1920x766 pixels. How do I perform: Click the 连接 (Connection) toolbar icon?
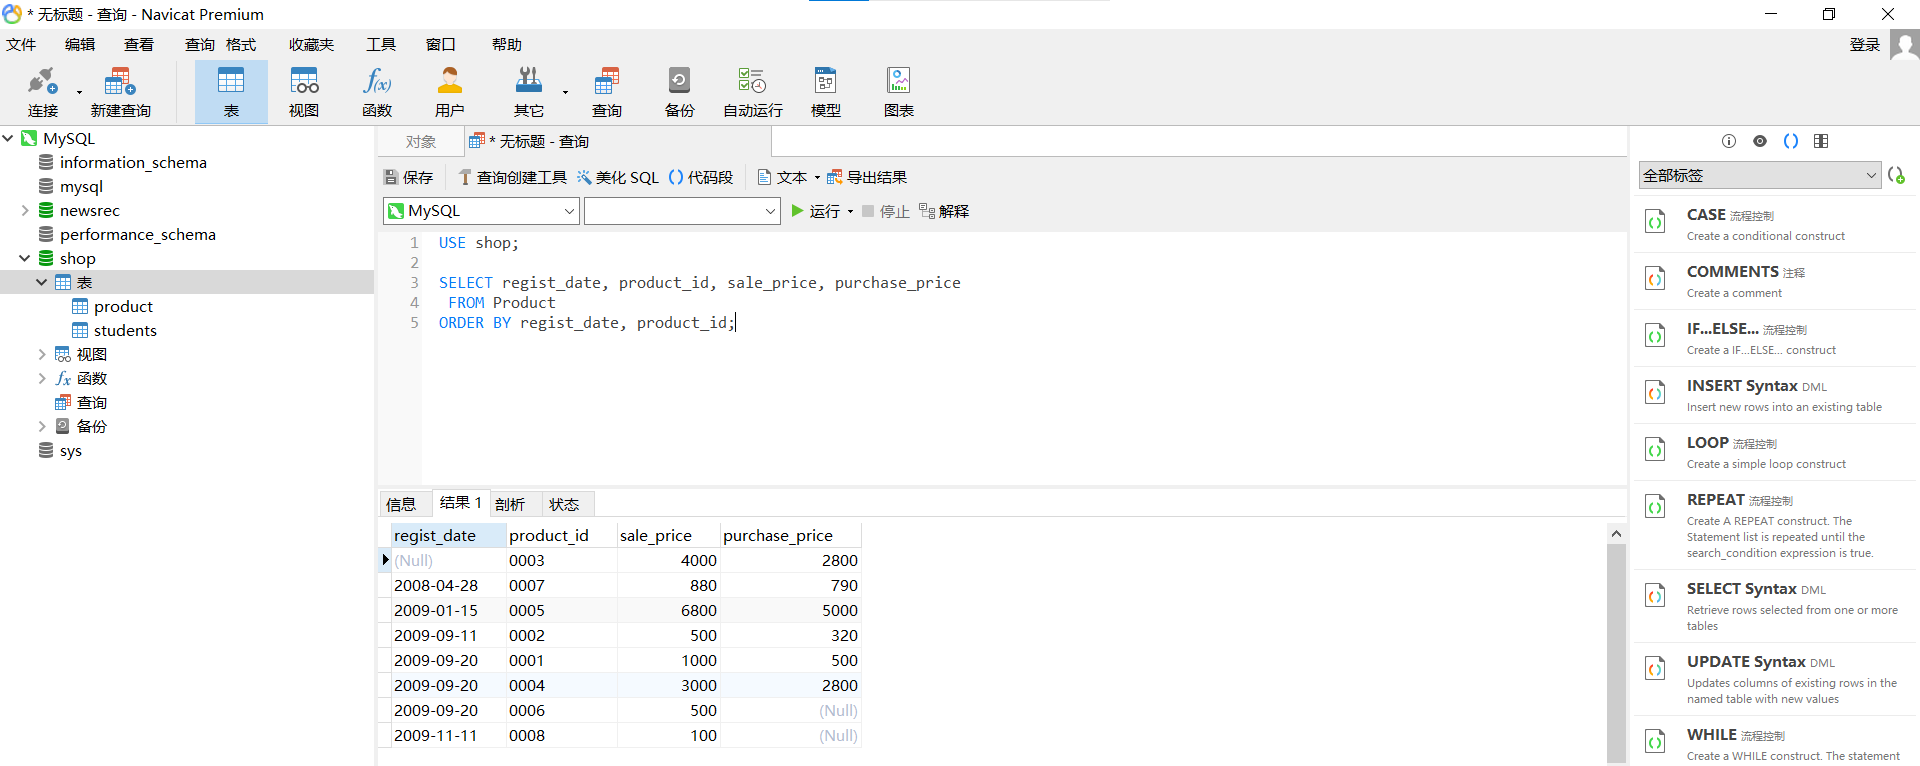point(43,91)
